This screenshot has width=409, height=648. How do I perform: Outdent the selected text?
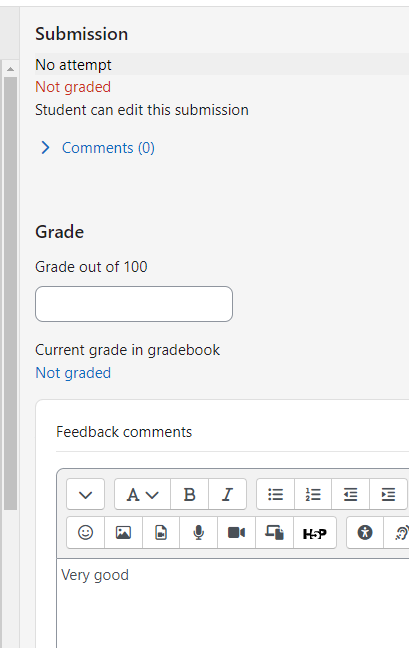click(x=350, y=494)
